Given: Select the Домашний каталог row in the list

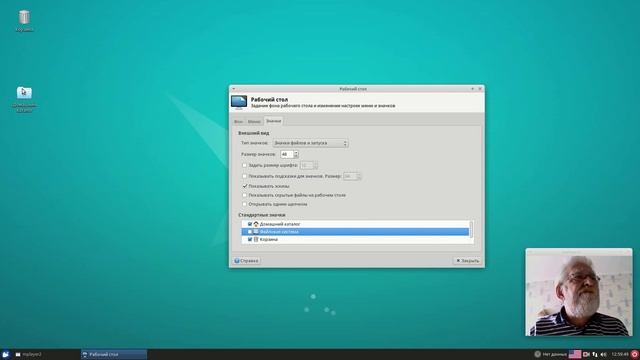Looking at the screenshot, I should click(x=355, y=224).
